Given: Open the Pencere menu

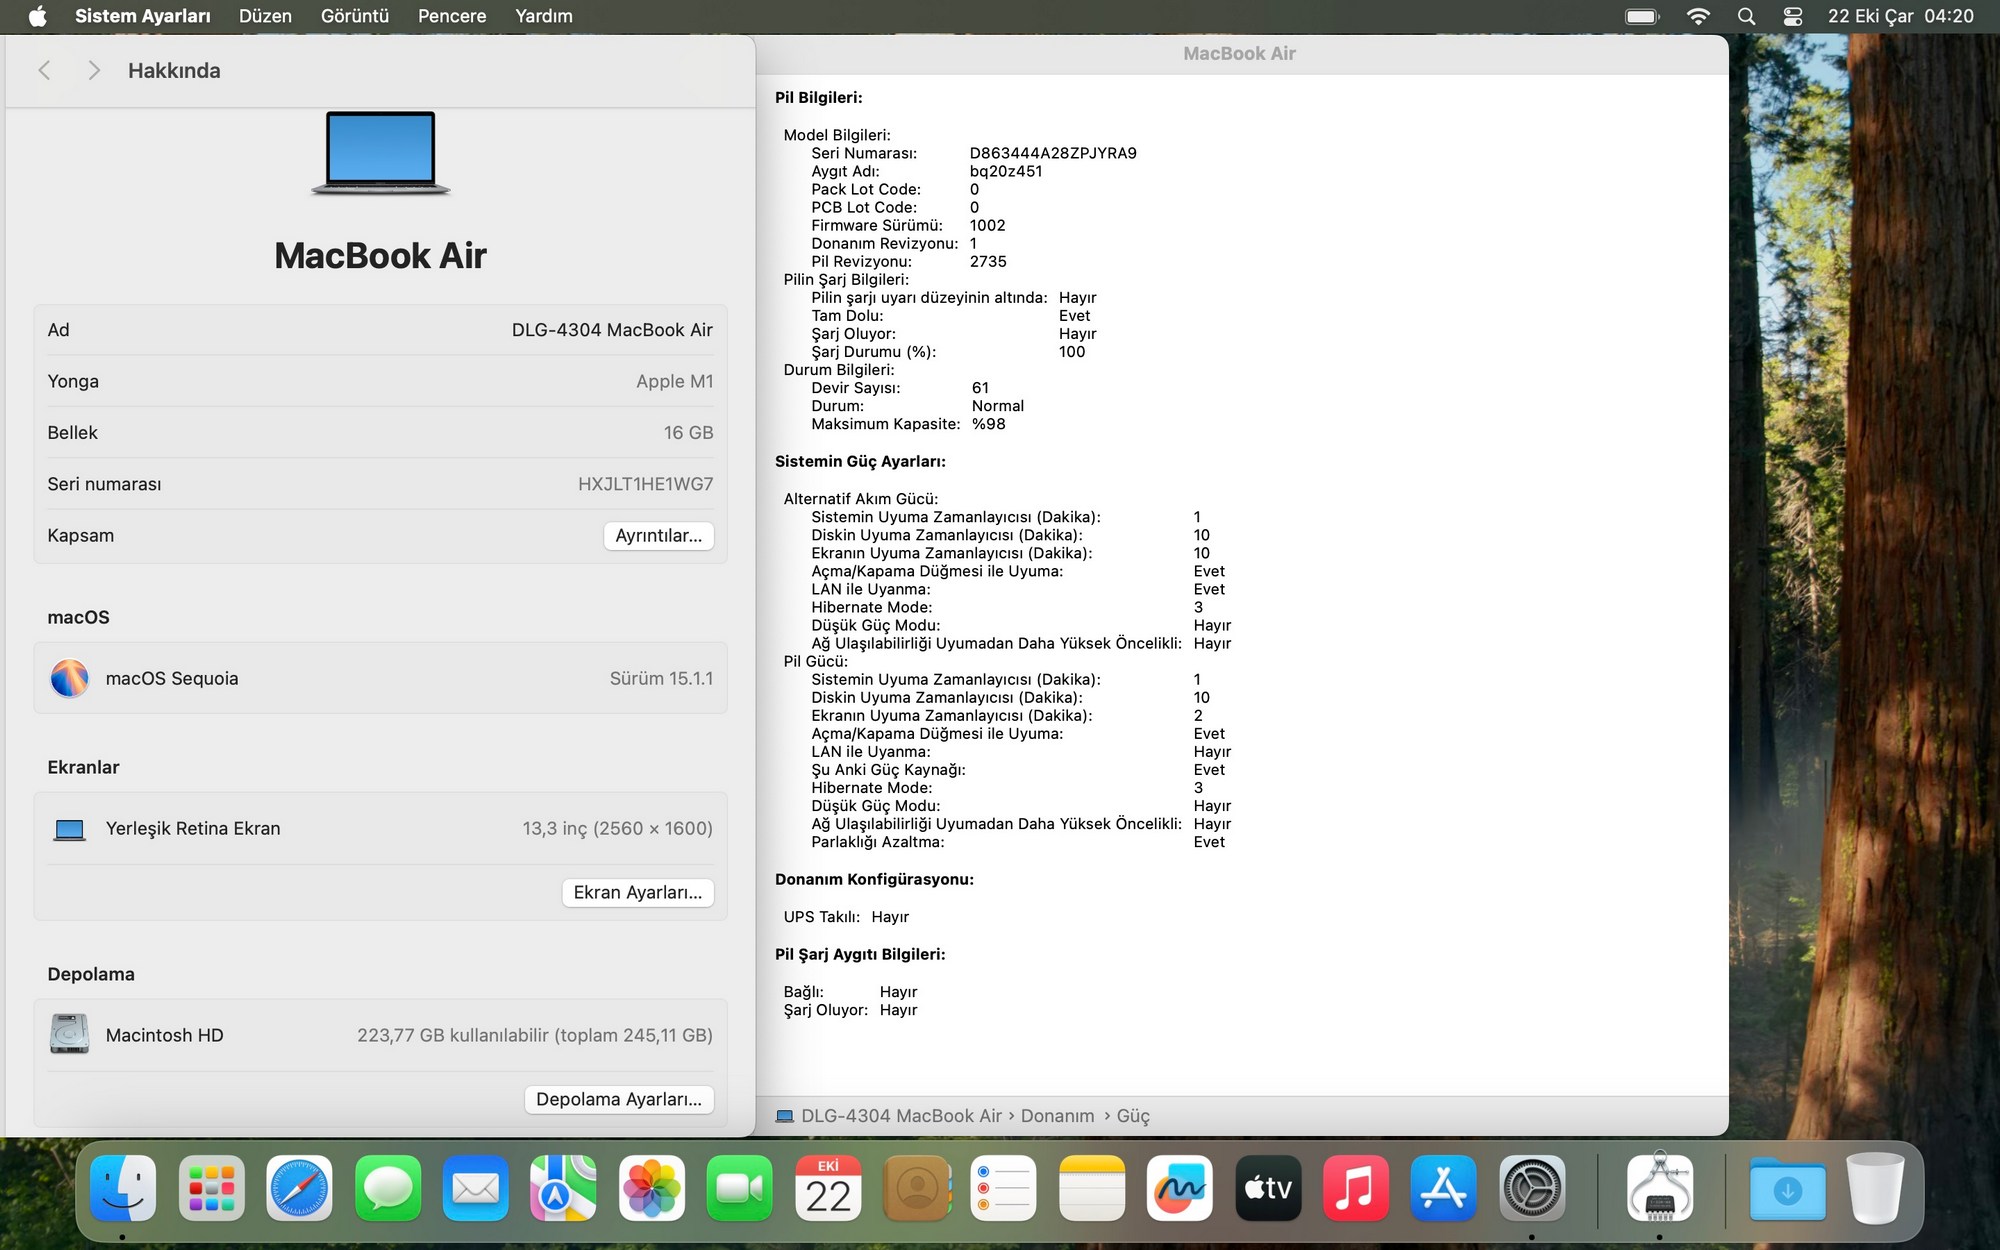Looking at the screenshot, I should [451, 16].
